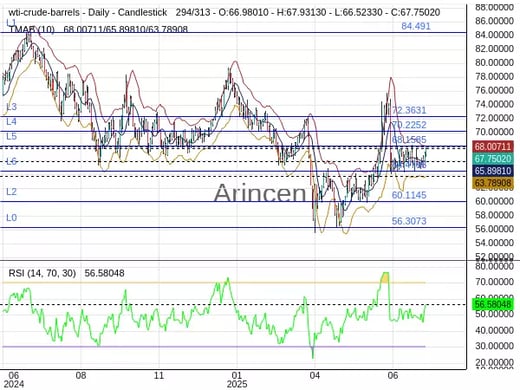Select the chart title 'wti-crude-barrels - Daily - Candlestick'
520x390 pixels.
tap(88, 12)
